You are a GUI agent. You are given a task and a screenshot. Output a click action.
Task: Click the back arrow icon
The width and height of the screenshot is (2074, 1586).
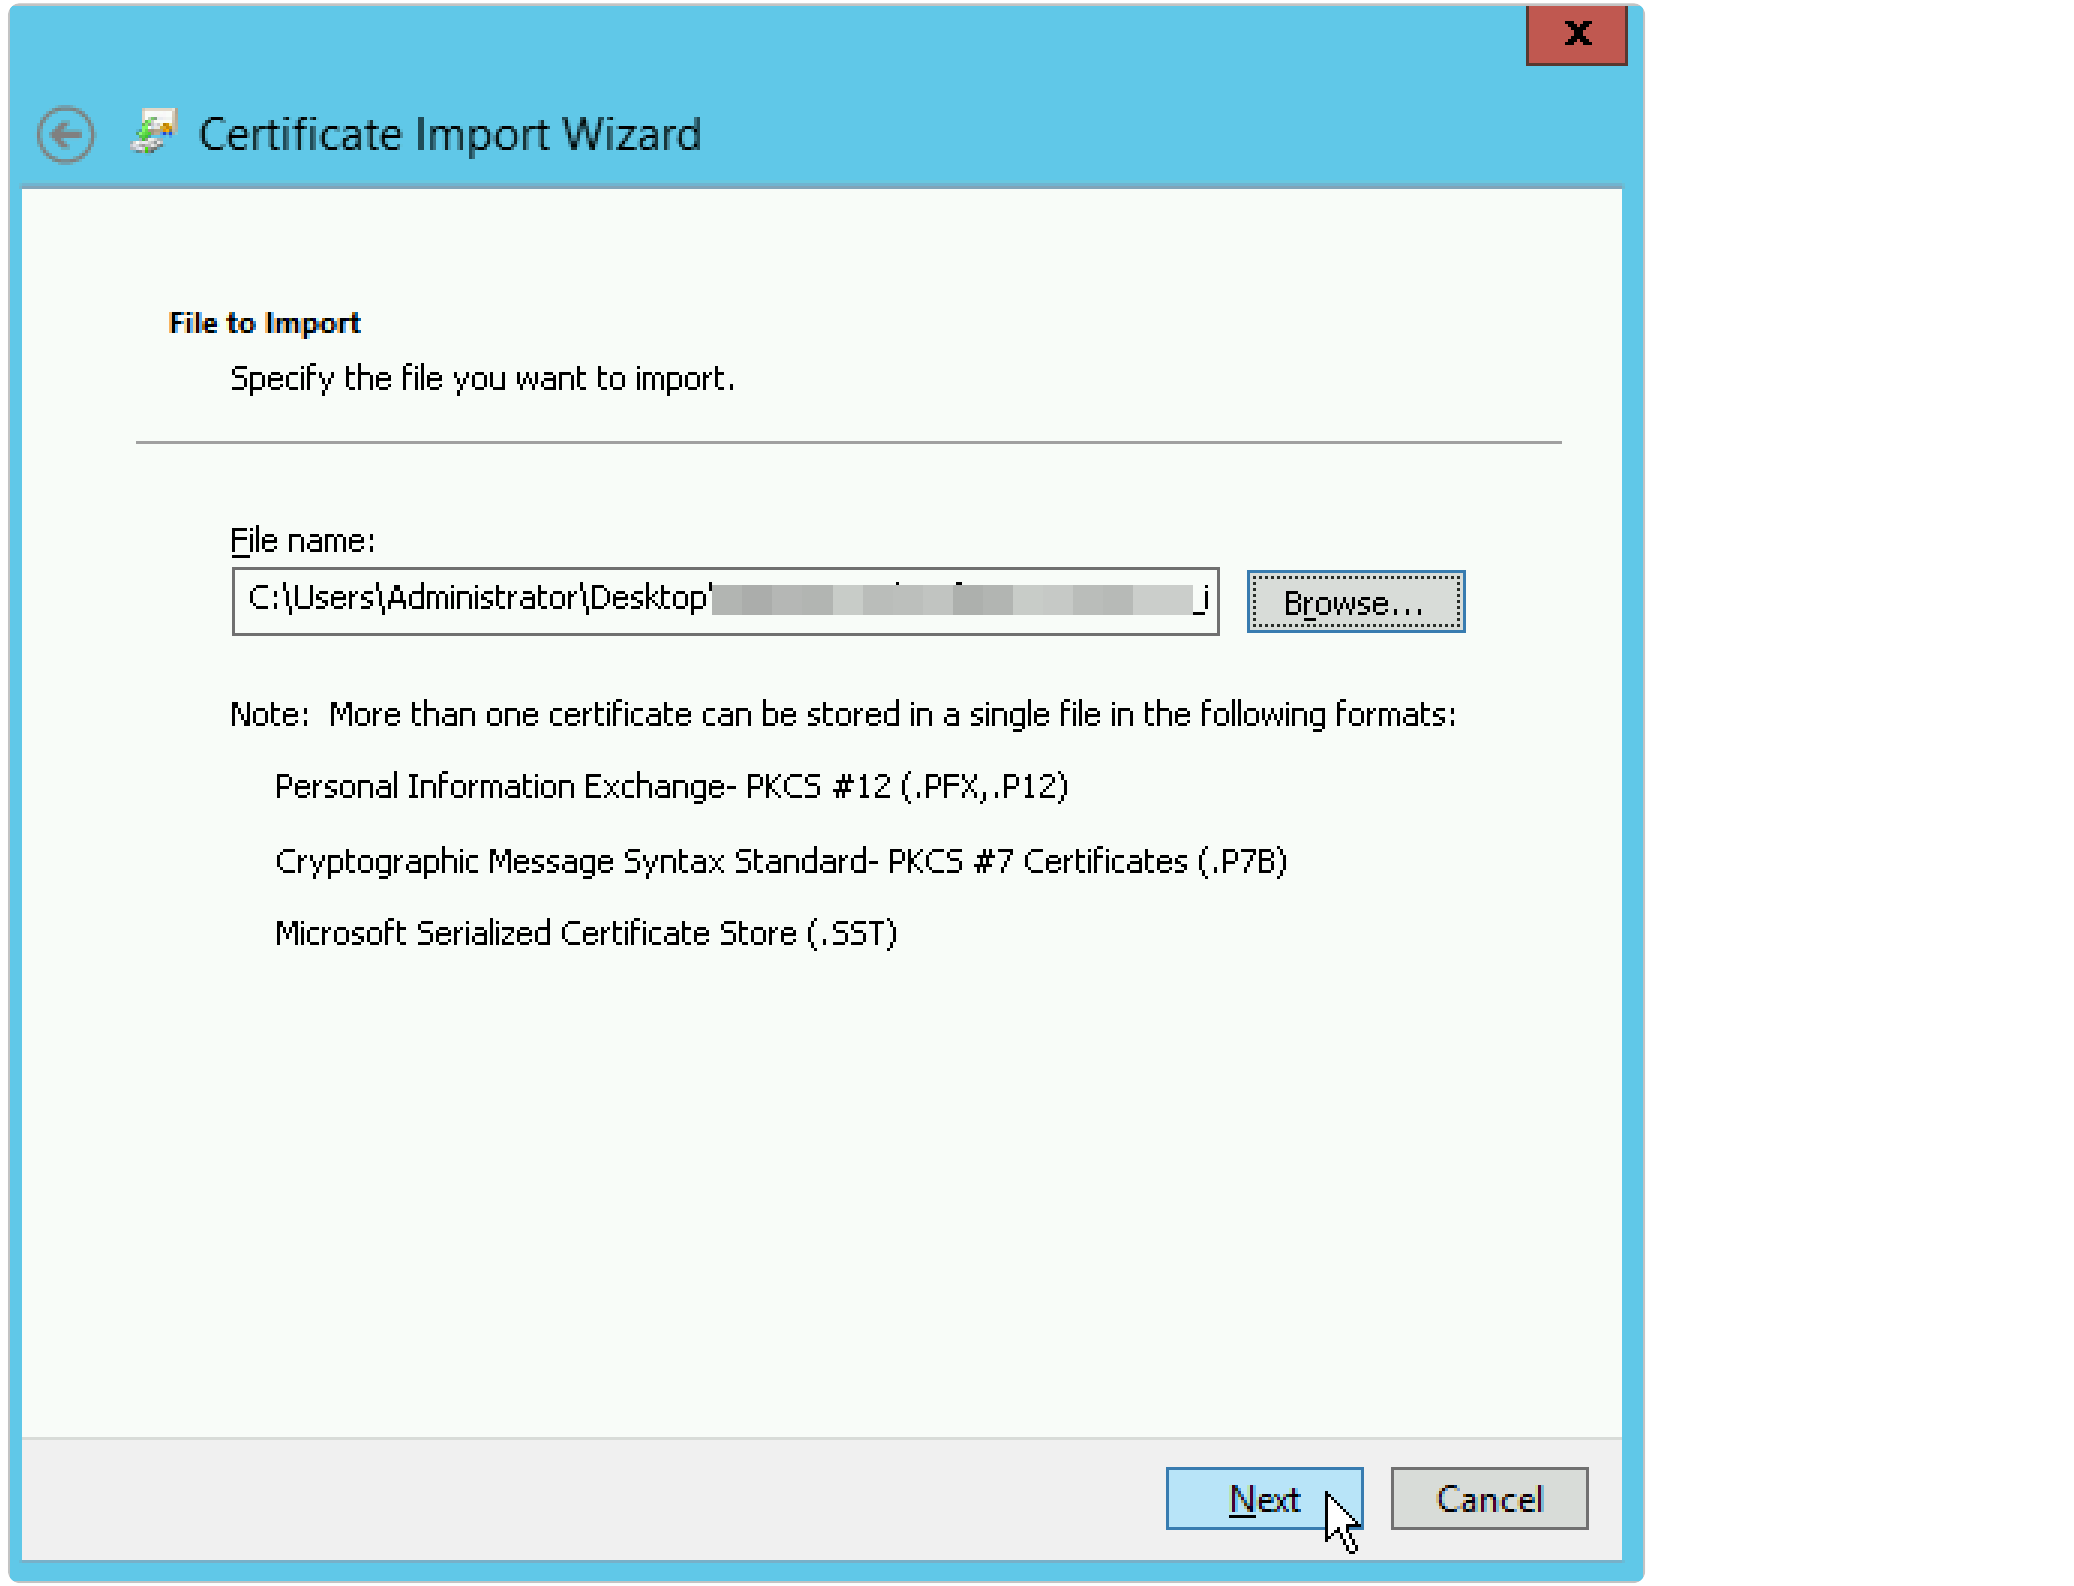tap(66, 135)
